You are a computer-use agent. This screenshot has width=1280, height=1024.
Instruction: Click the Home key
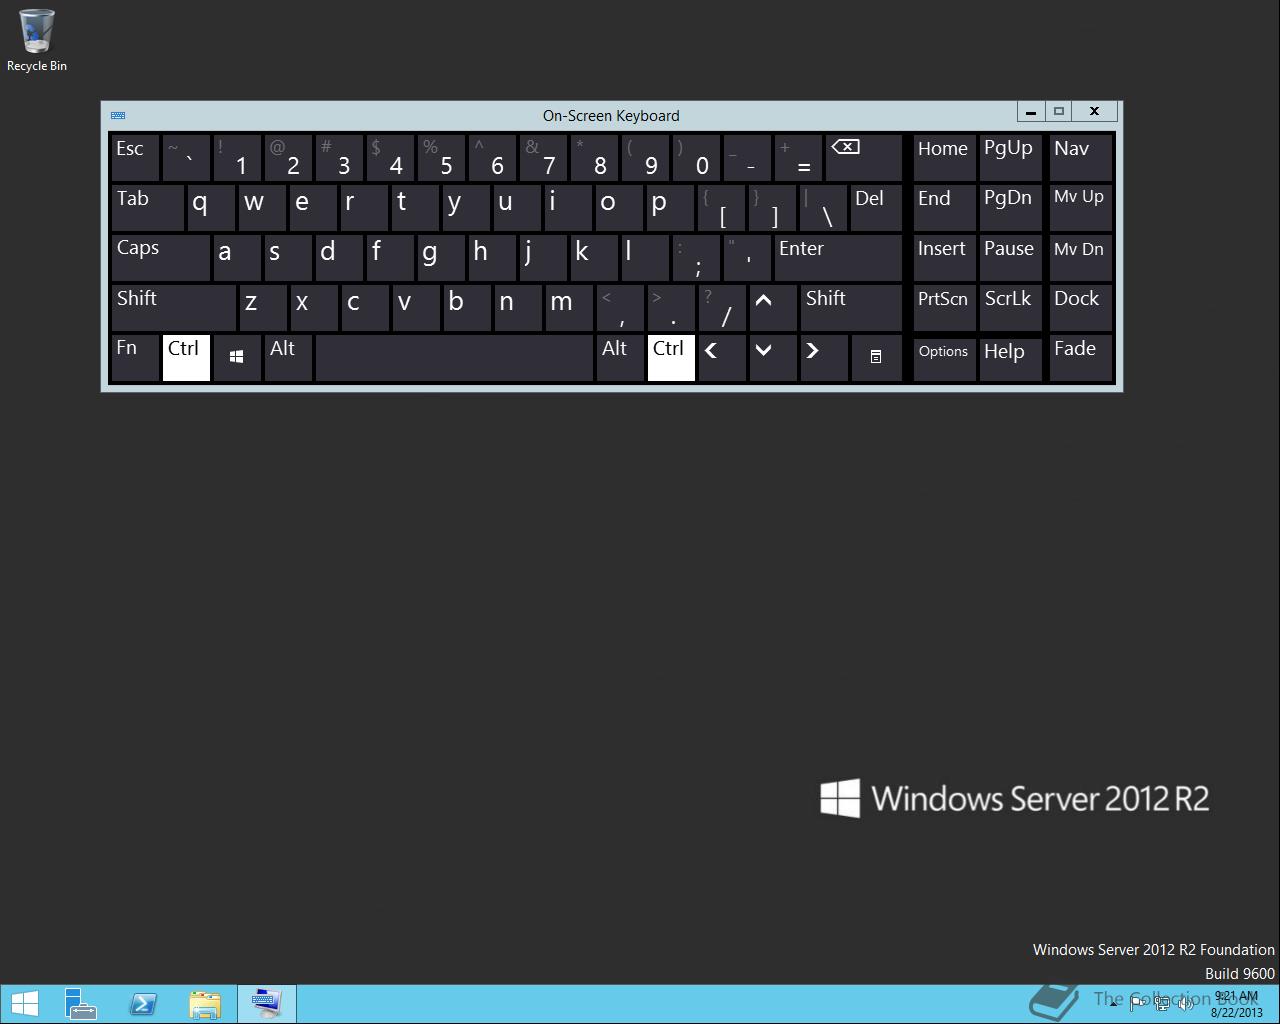944,158
